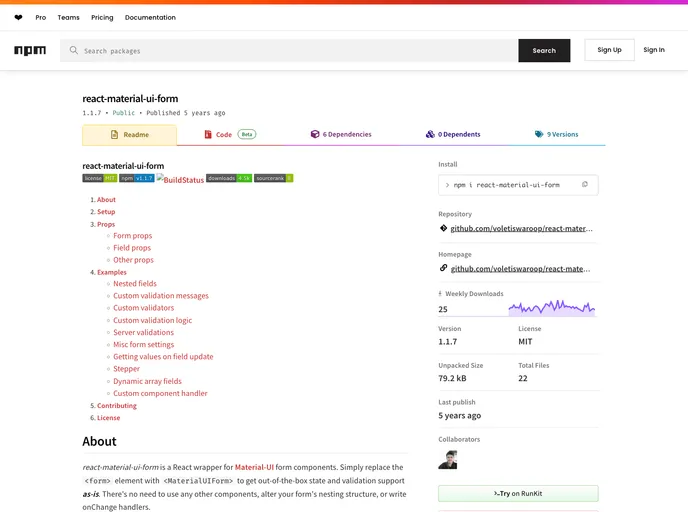
Task: Jump to Misc form settings
Action: [143, 344]
